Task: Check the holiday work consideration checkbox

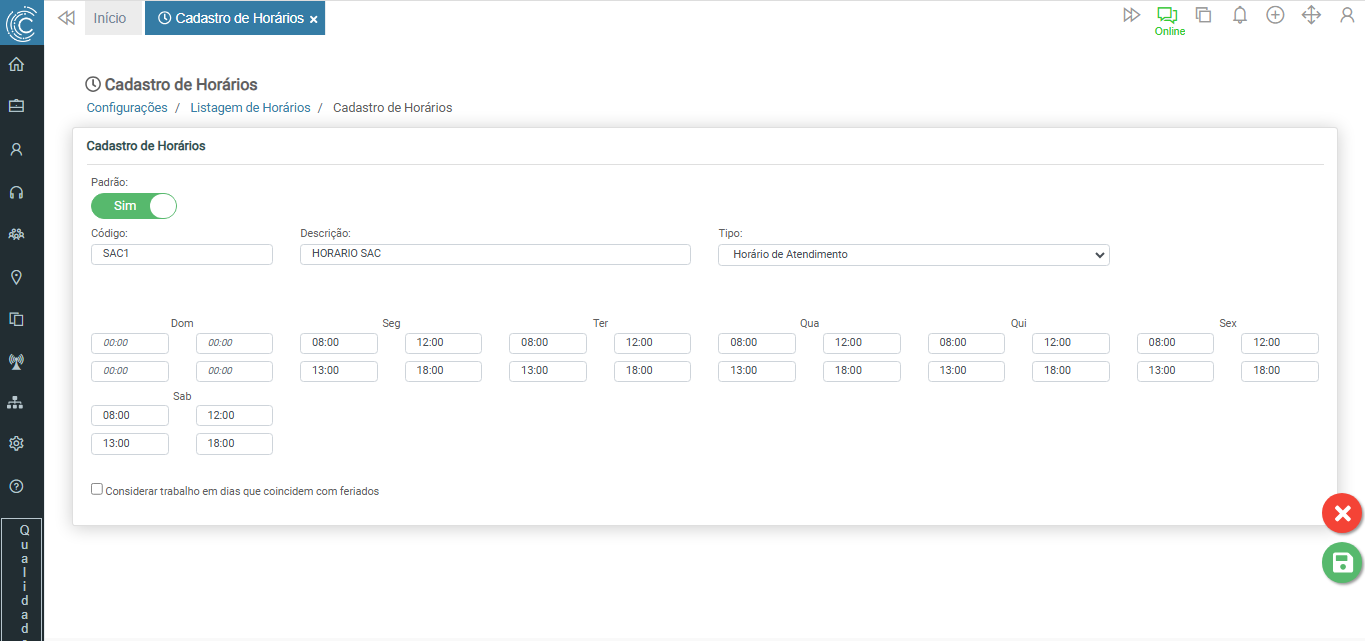Action: [x=97, y=489]
